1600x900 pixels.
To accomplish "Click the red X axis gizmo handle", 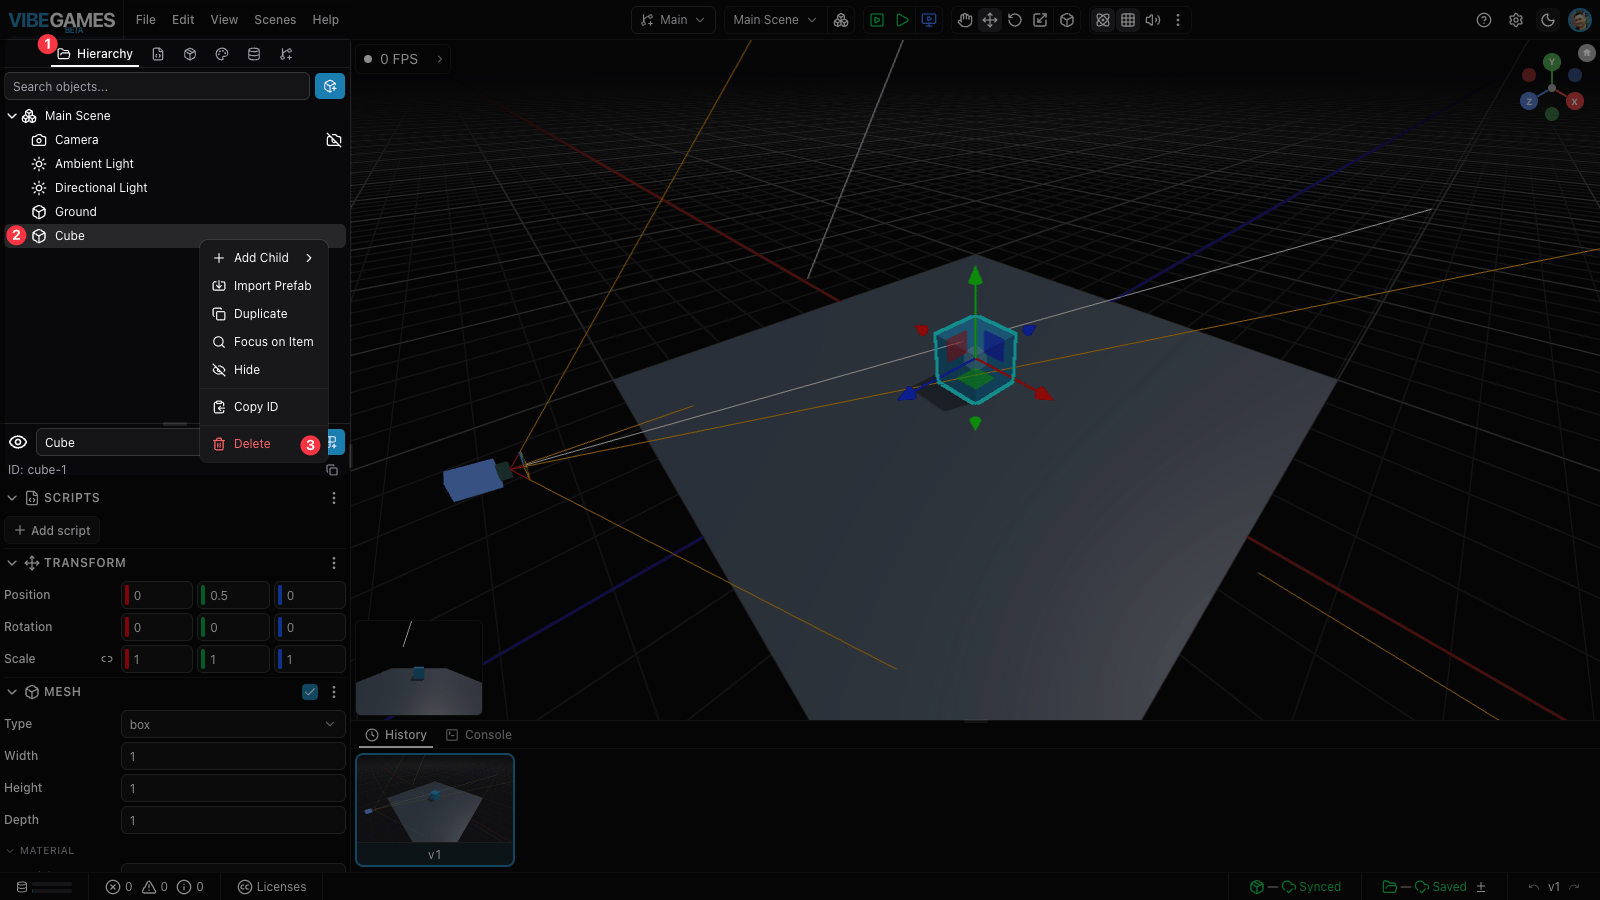I will (x=1575, y=101).
